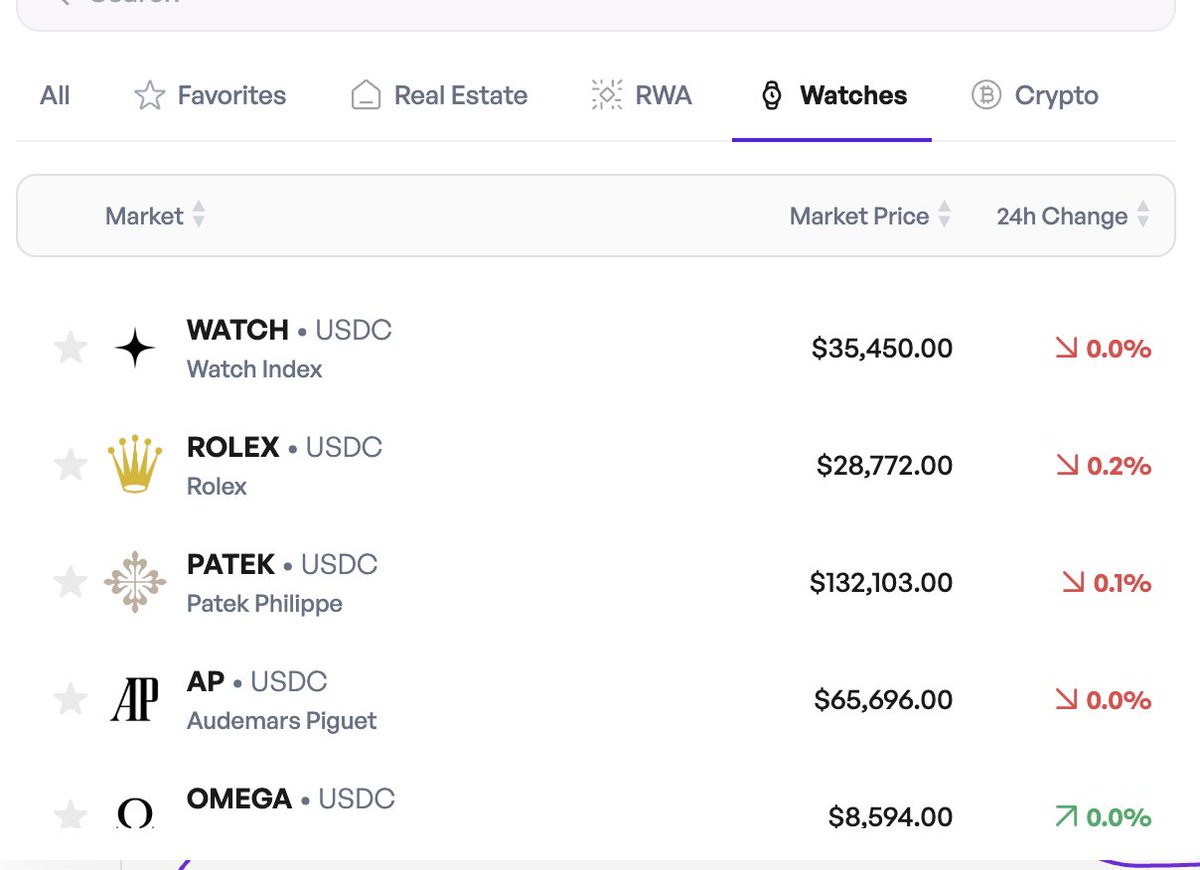Click the $65,696.00 price value
The width and height of the screenshot is (1200, 870).
coord(883,700)
